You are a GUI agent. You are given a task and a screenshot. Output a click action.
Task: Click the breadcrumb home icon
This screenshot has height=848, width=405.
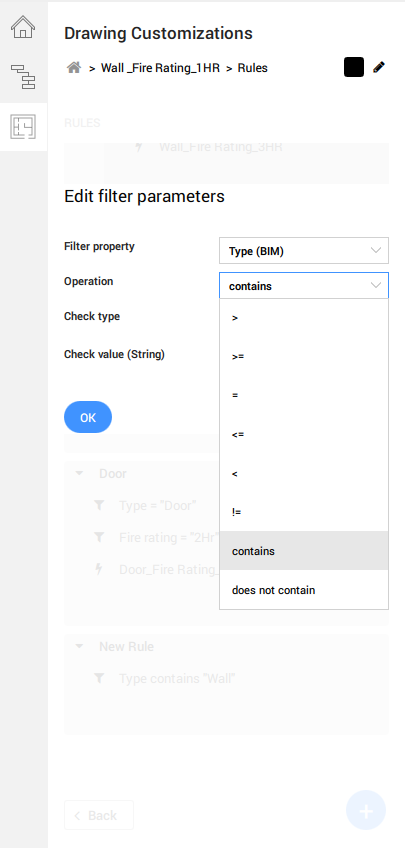click(74, 68)
